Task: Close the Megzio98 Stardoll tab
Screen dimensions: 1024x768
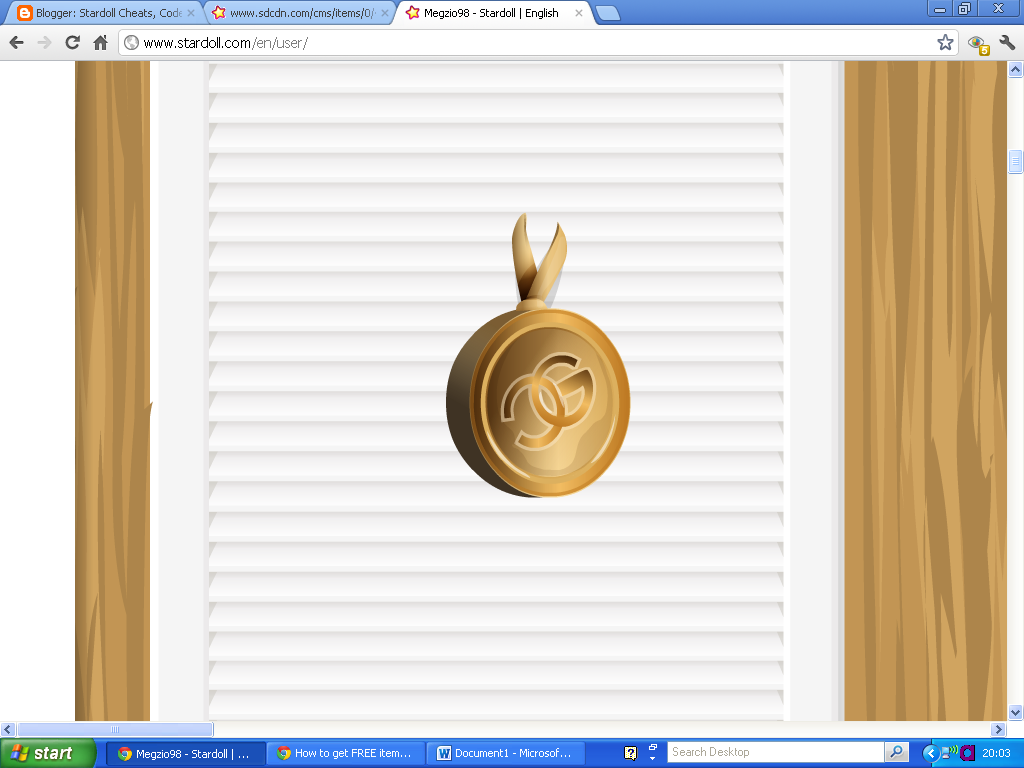Action: tap(579, 13)
